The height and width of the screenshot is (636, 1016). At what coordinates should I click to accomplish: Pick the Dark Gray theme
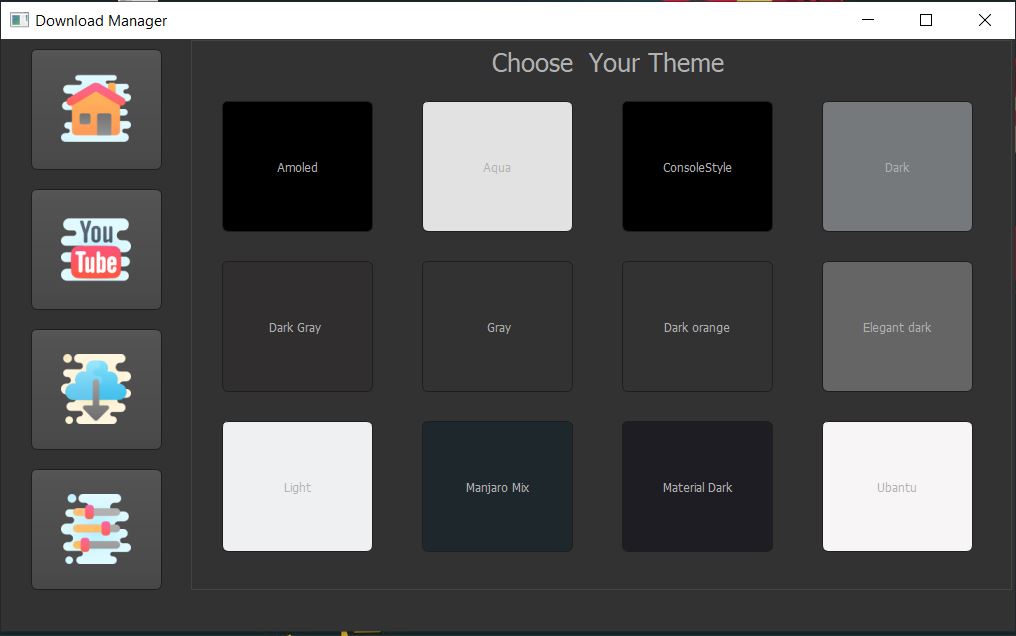click(297, 326)
